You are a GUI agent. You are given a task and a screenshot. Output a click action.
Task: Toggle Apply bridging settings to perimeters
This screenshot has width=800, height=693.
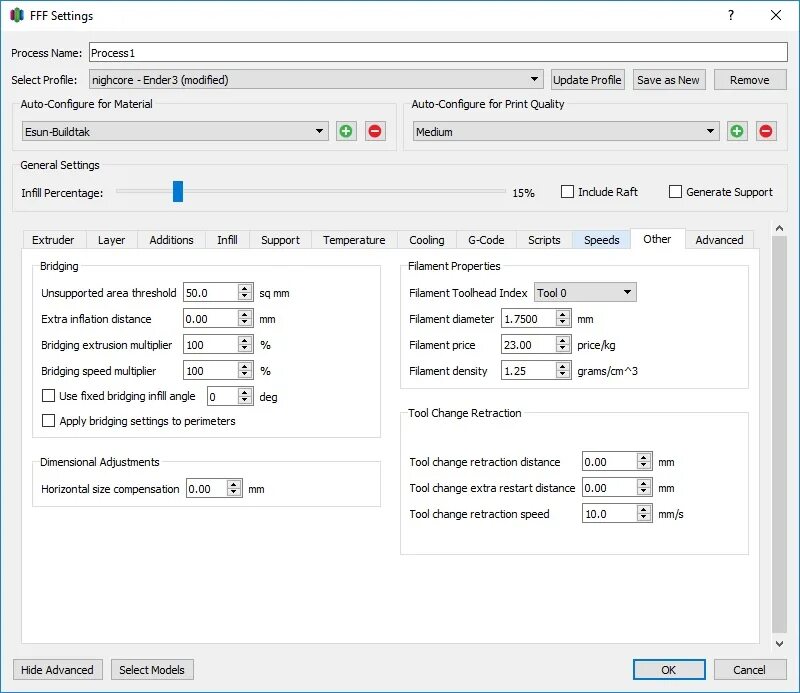[x=48, y=420]
